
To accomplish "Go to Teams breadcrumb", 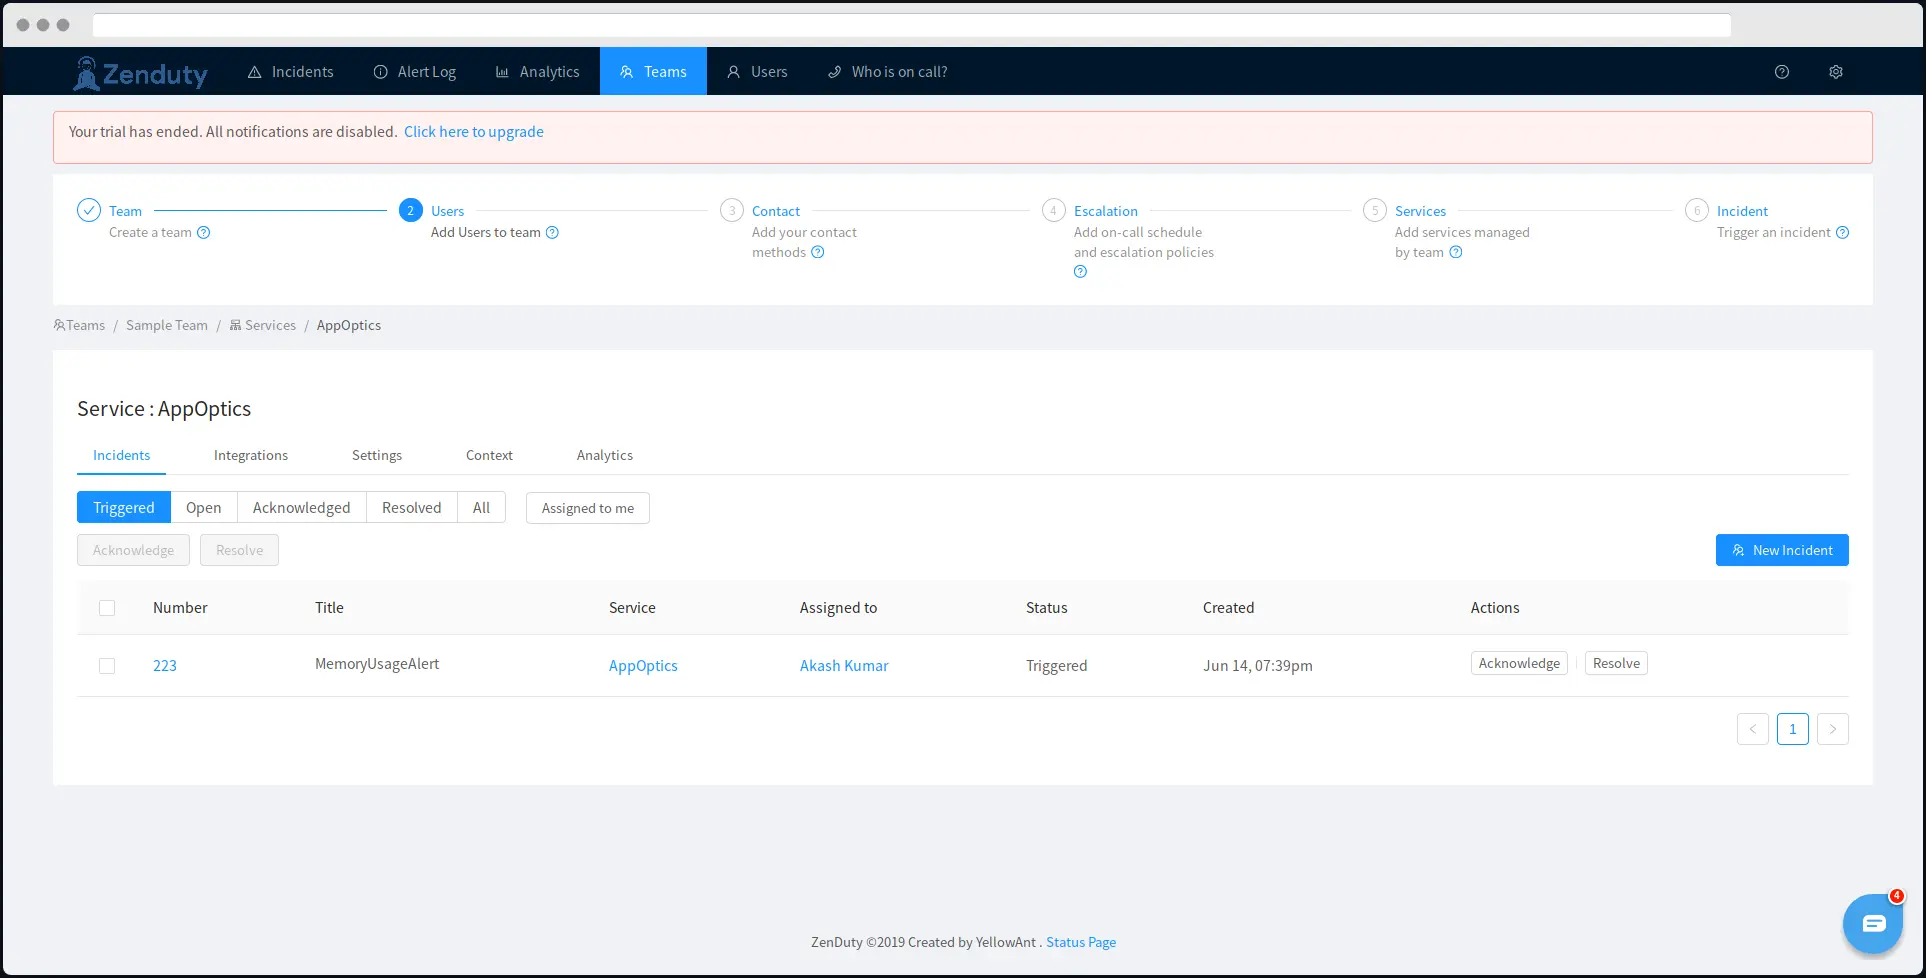I will tap(79, 325).
